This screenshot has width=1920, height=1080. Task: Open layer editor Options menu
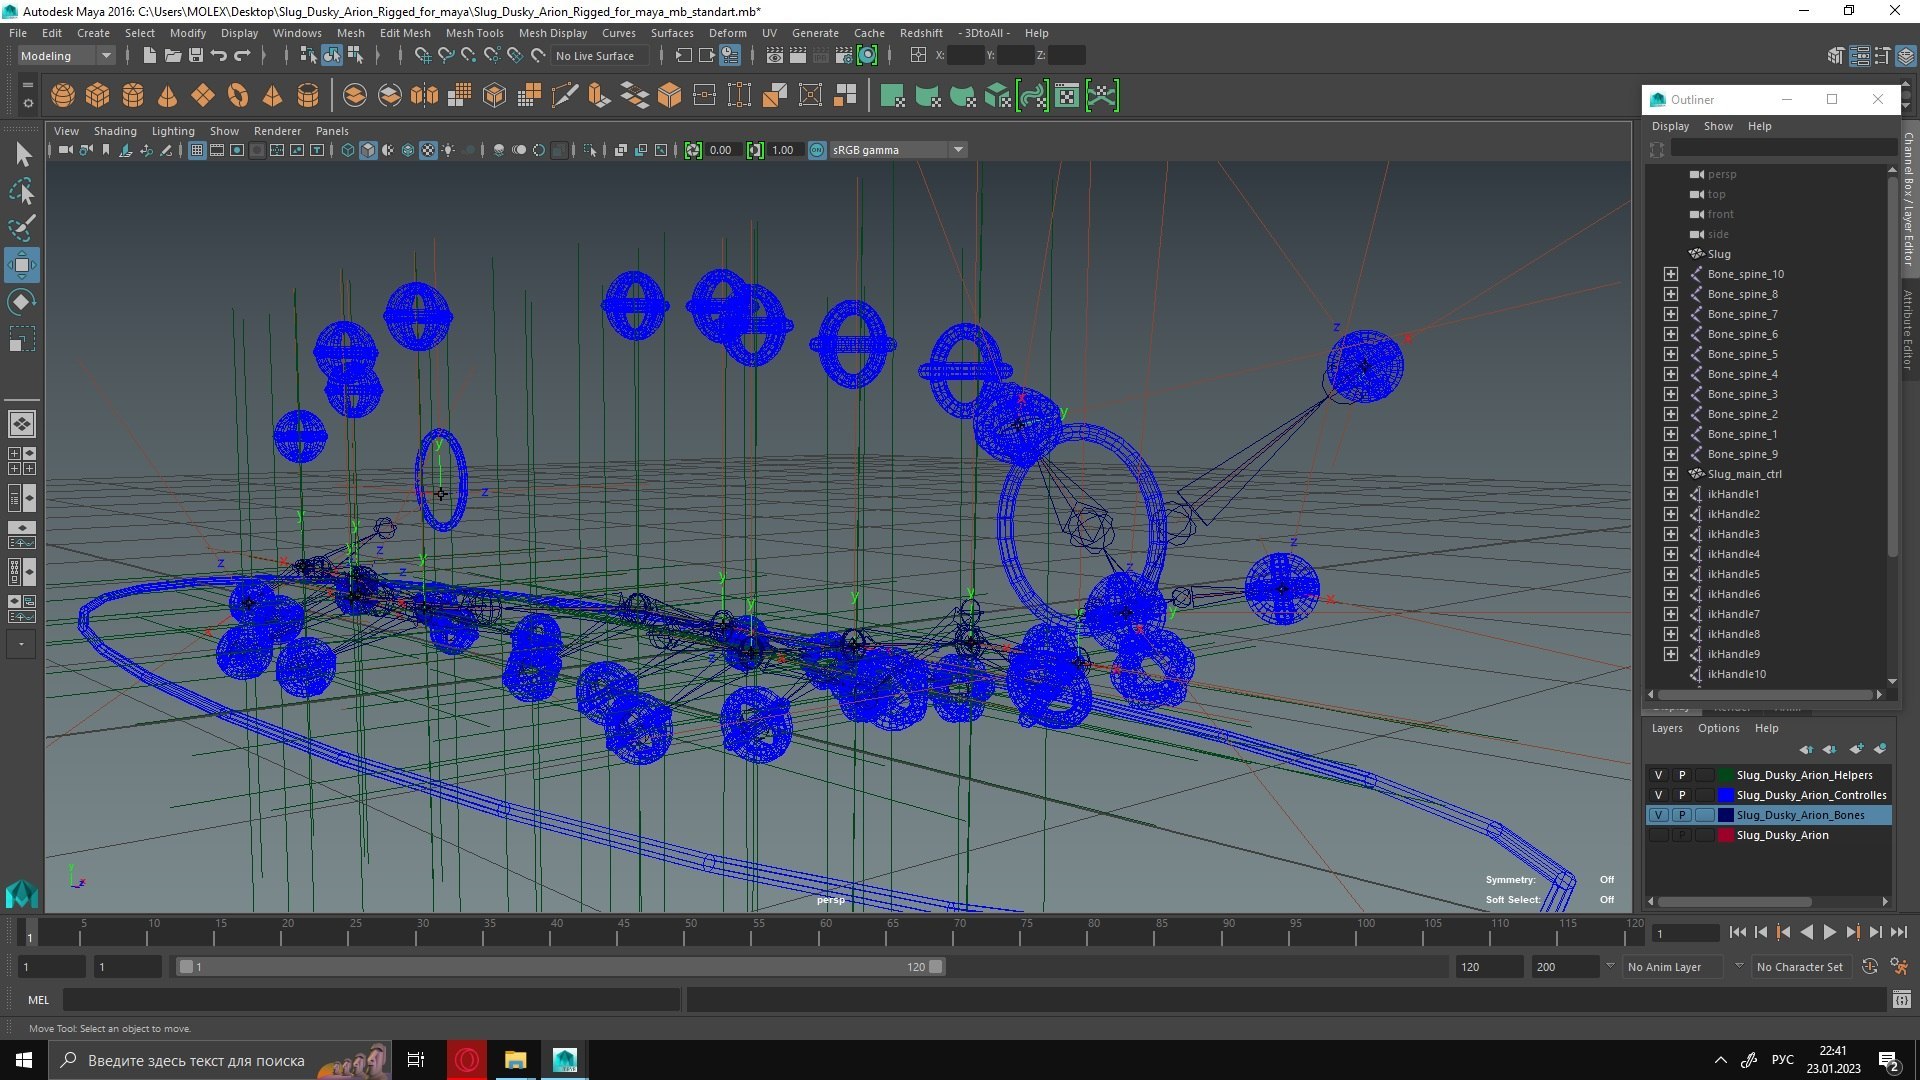pyautogui.click(x=1718, y=728)
